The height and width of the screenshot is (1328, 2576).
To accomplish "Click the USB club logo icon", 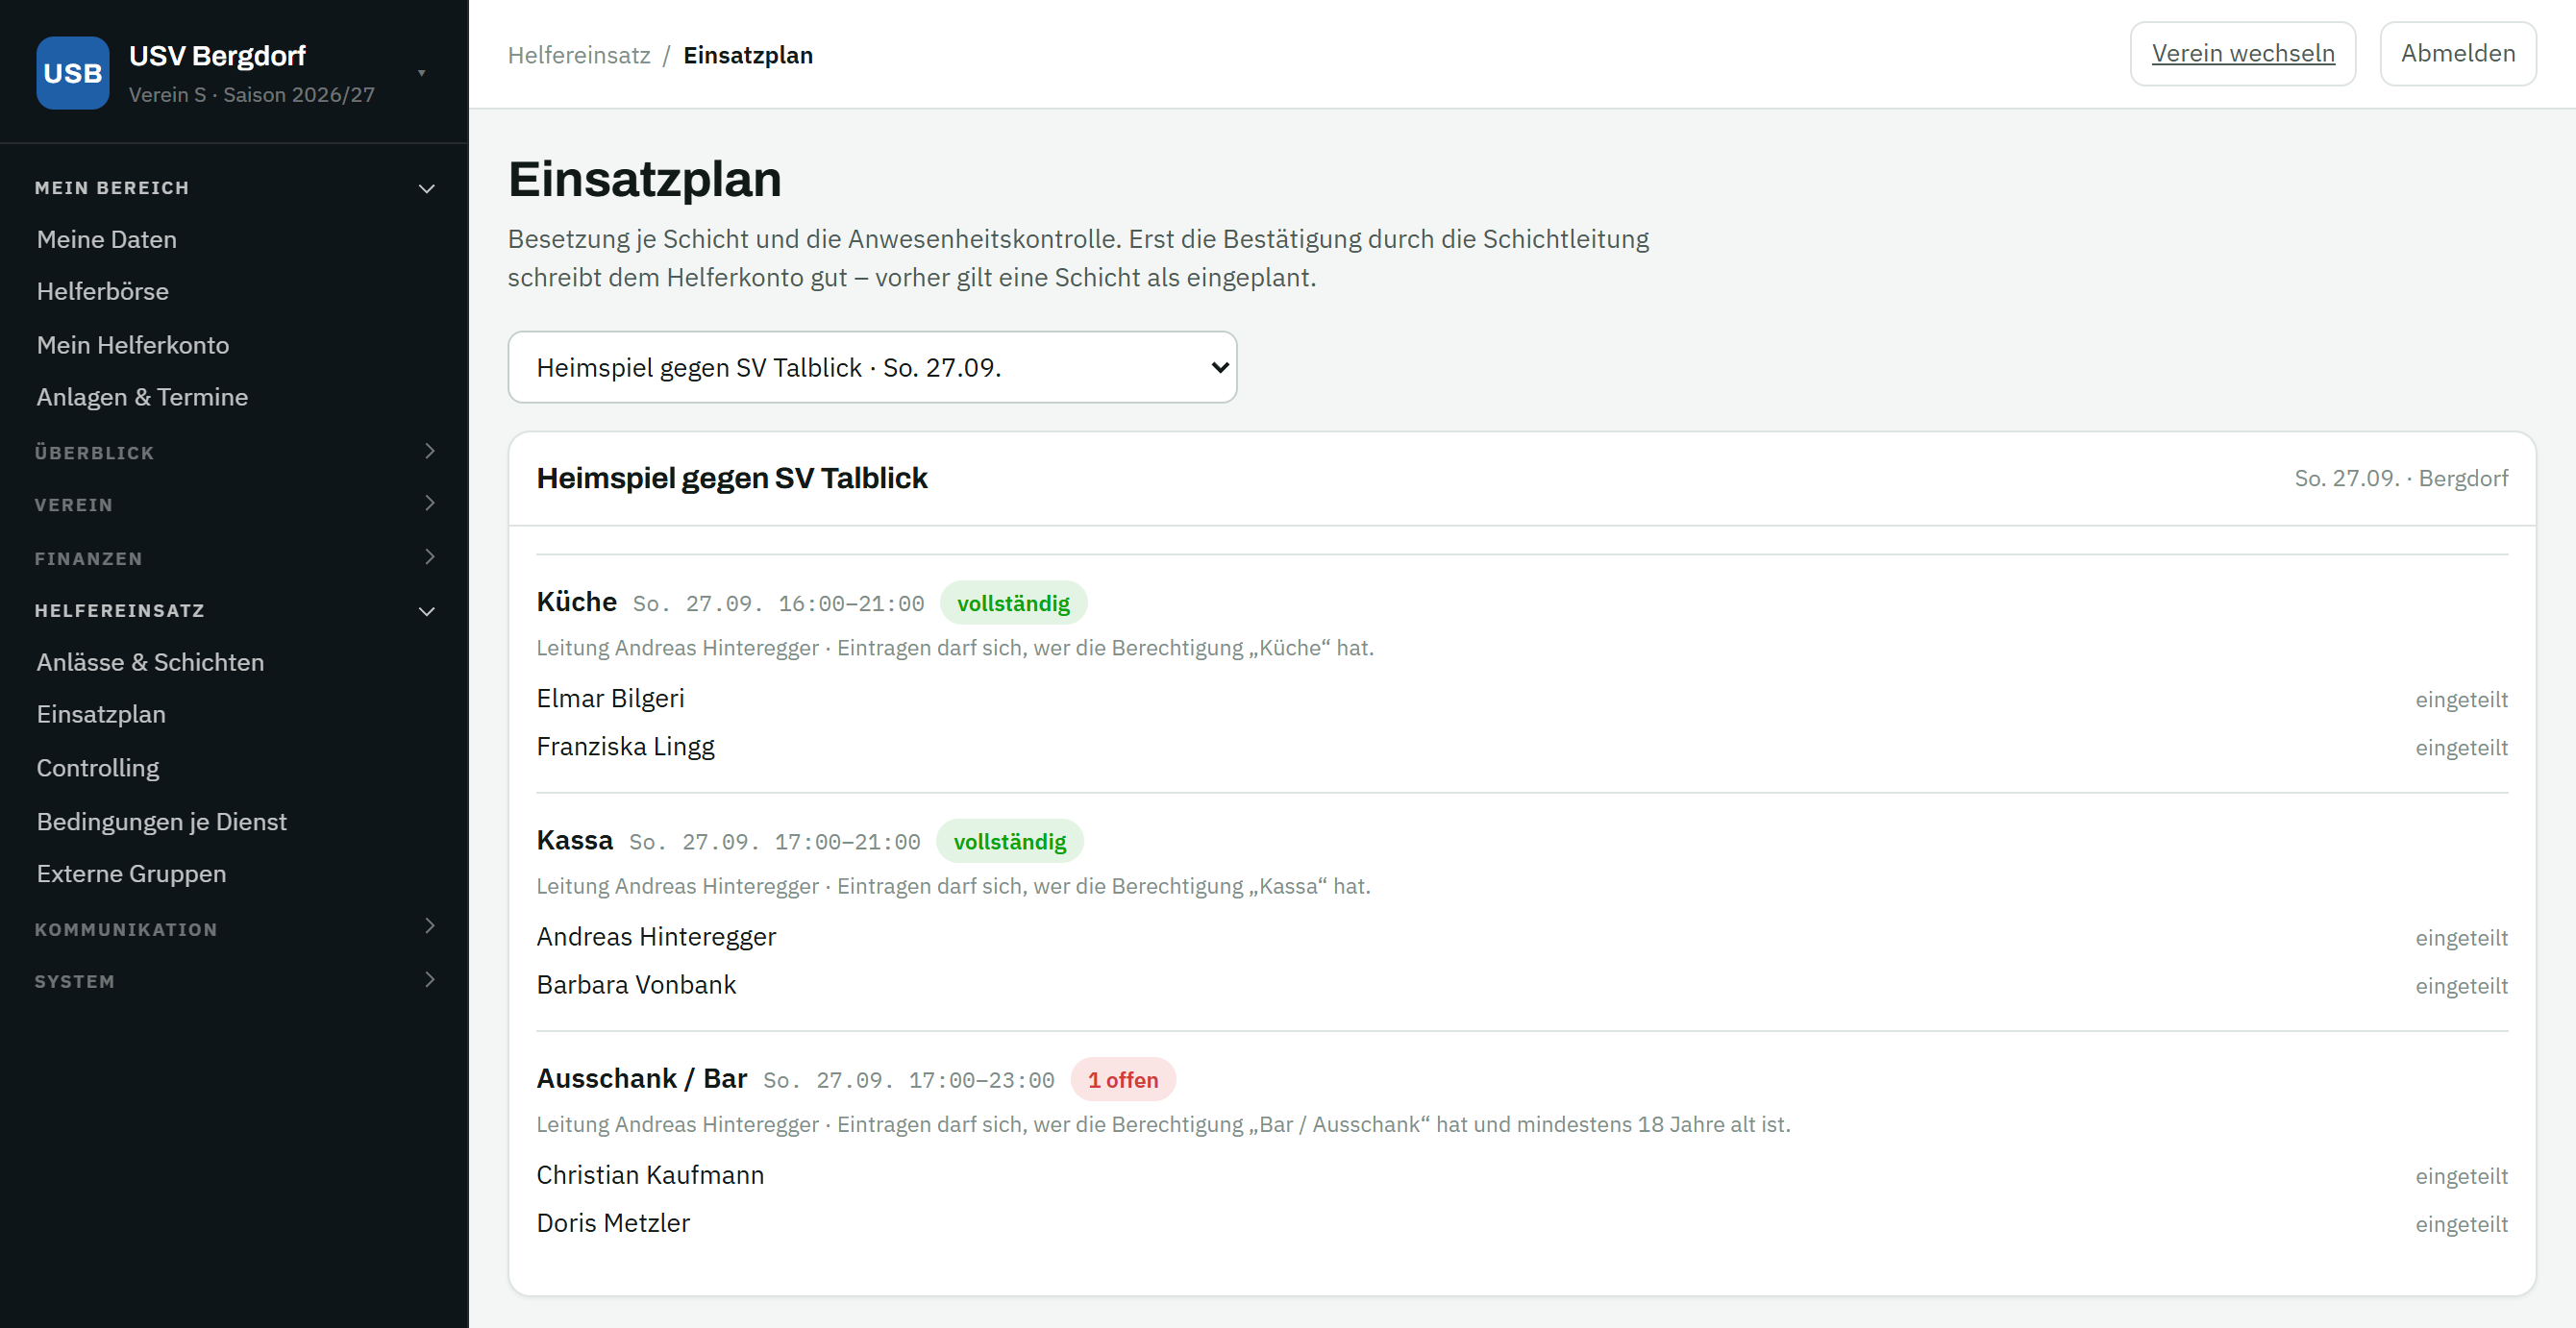I will click(x=73, y=73).
